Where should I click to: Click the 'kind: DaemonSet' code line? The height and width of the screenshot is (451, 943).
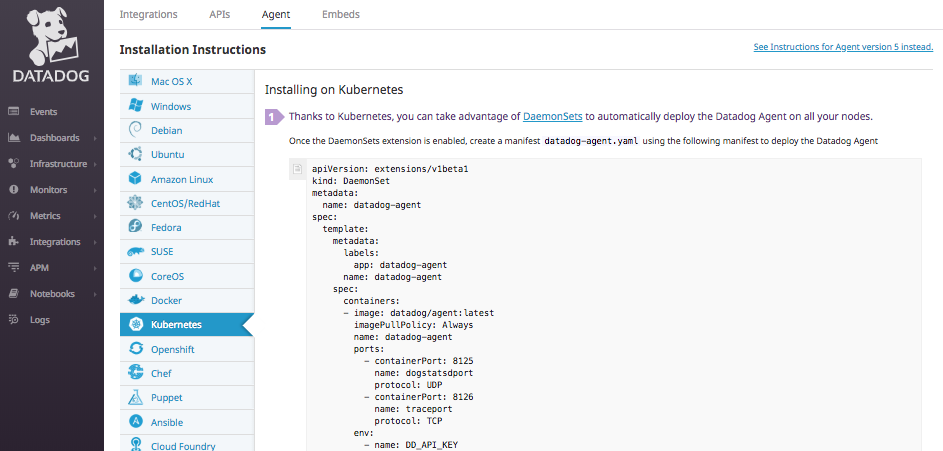pos(351,181)
